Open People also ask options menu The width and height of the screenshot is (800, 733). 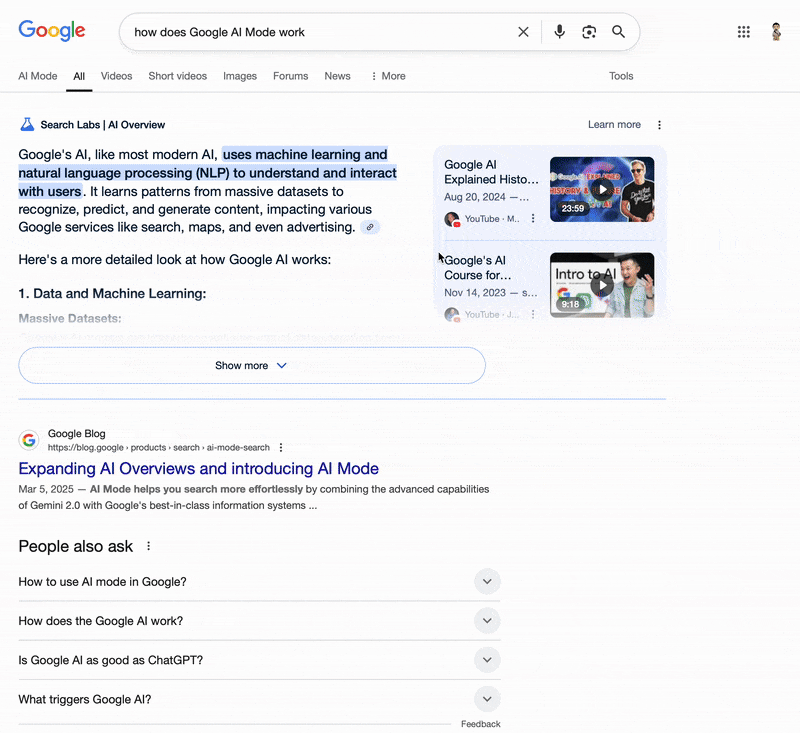148,546
